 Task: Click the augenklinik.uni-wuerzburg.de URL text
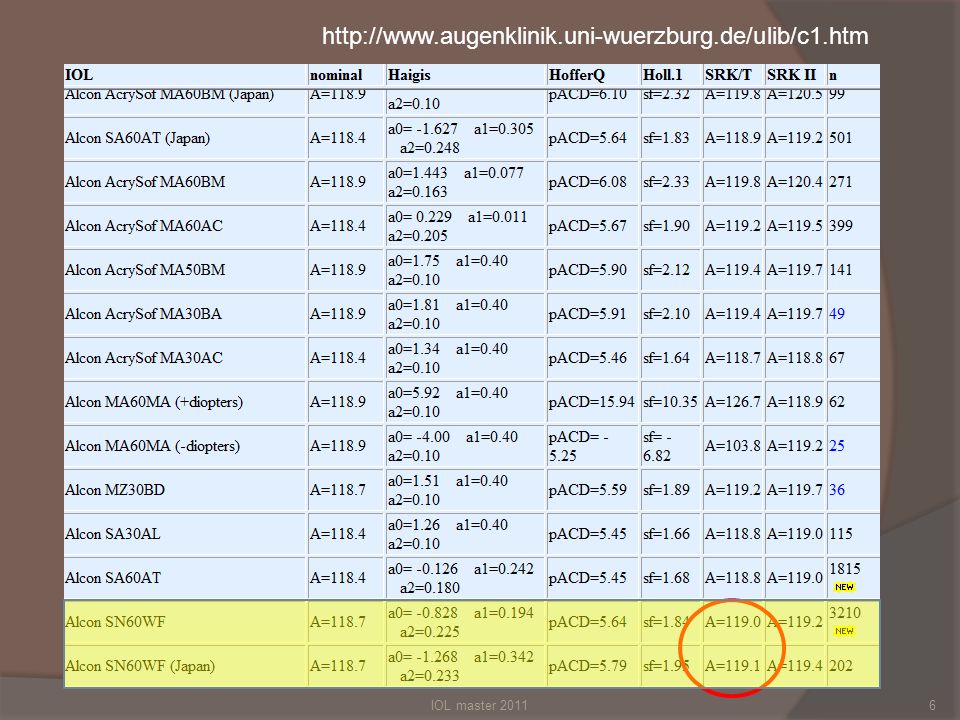[x=595, y=36]
